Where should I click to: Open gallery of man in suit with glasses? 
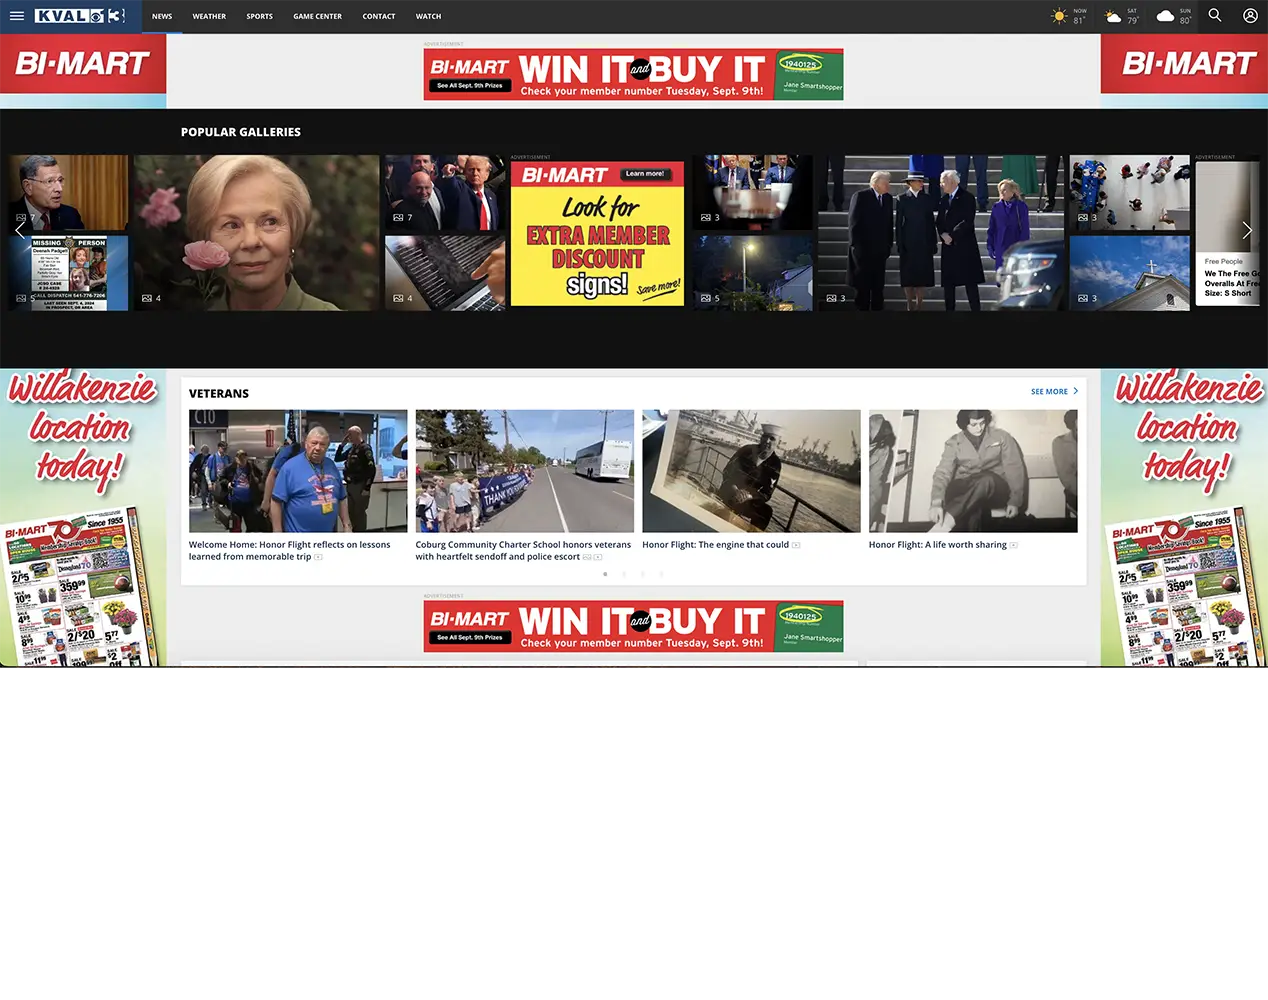(69, 193)
